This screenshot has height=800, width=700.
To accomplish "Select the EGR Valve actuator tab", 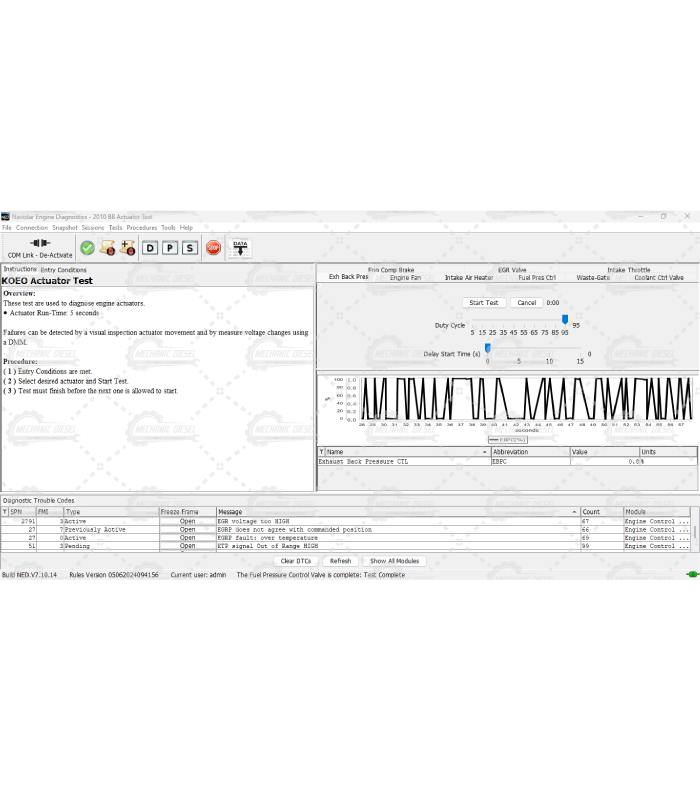I will [x=512, y=270].
